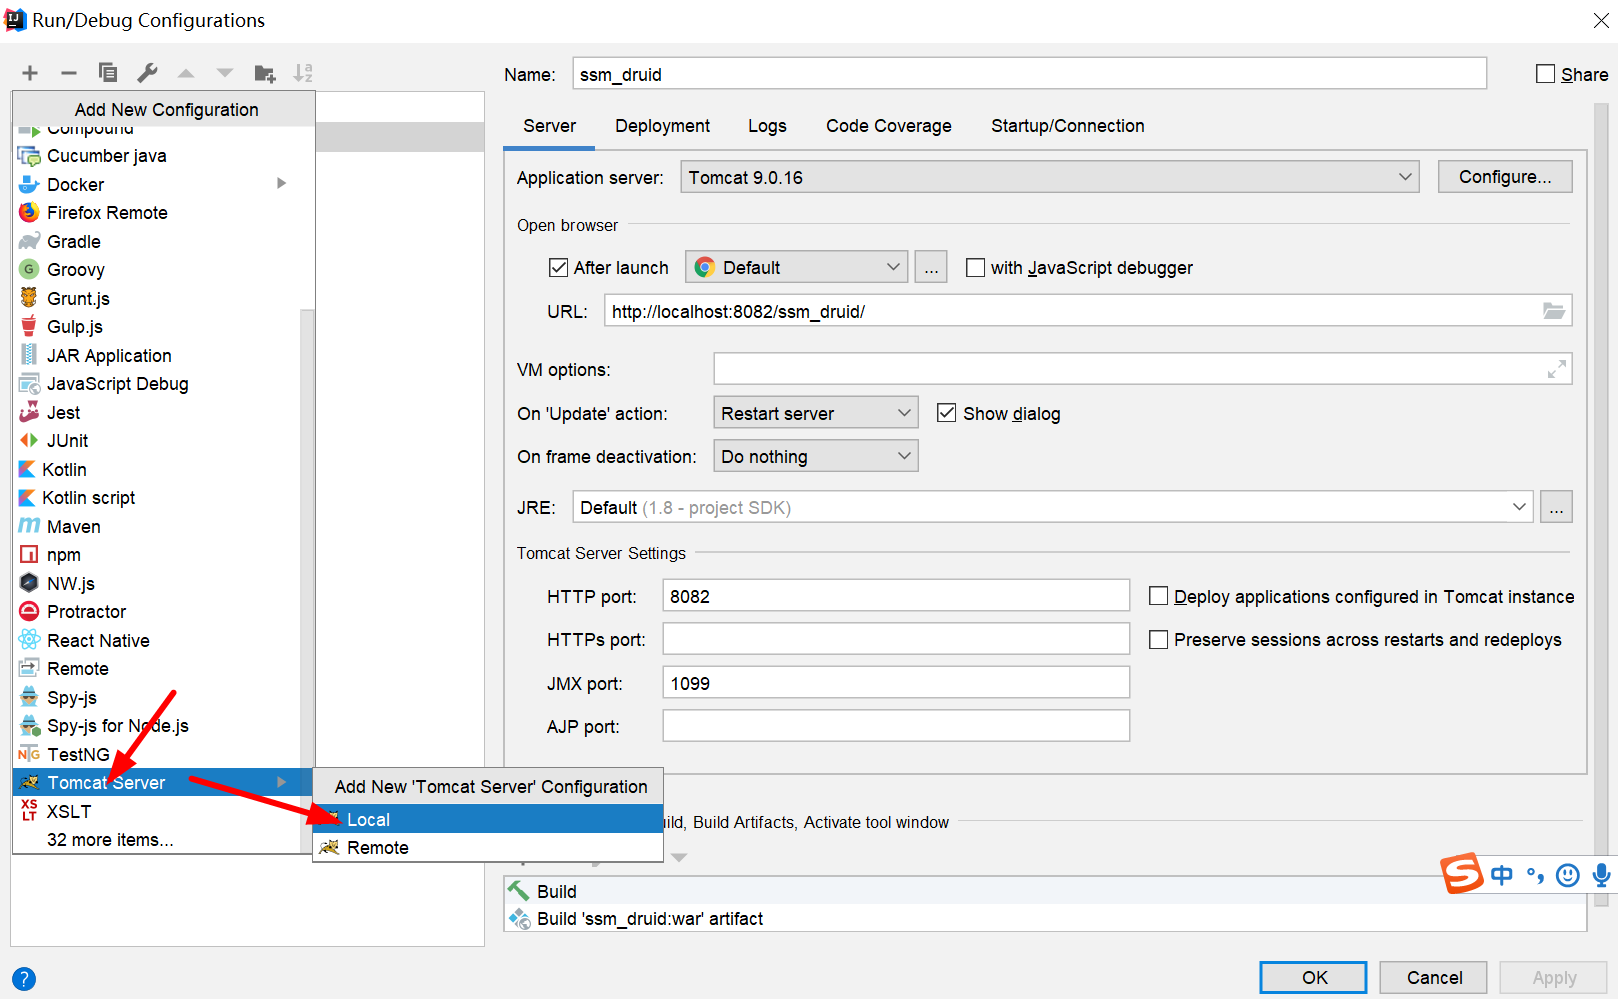Choose Remote Tomcat Server configuration
This screenshot has height=999, width=1618.
click(488, 848)
